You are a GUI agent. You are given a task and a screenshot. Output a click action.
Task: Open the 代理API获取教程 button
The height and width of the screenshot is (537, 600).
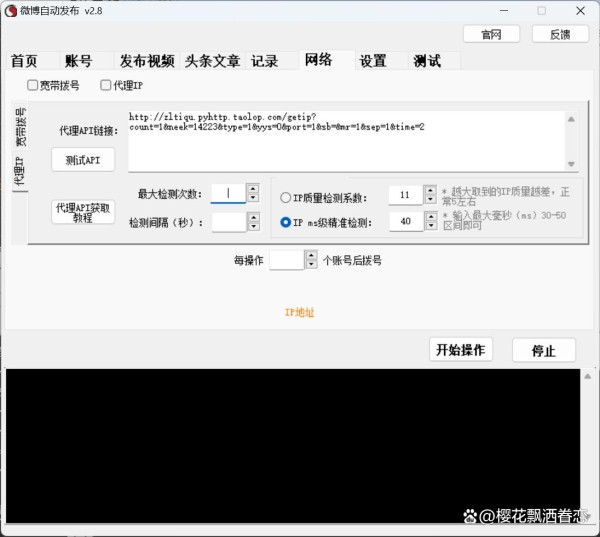point(83,213)
